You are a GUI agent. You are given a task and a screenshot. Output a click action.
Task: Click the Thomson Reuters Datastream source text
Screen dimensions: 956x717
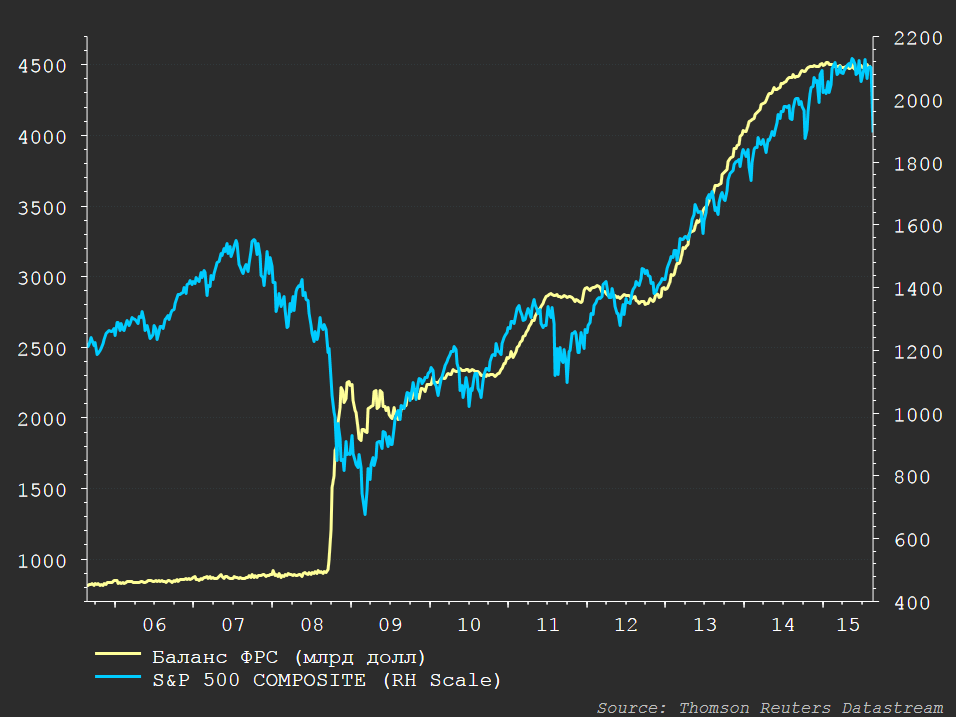click(x=770, y=707)
